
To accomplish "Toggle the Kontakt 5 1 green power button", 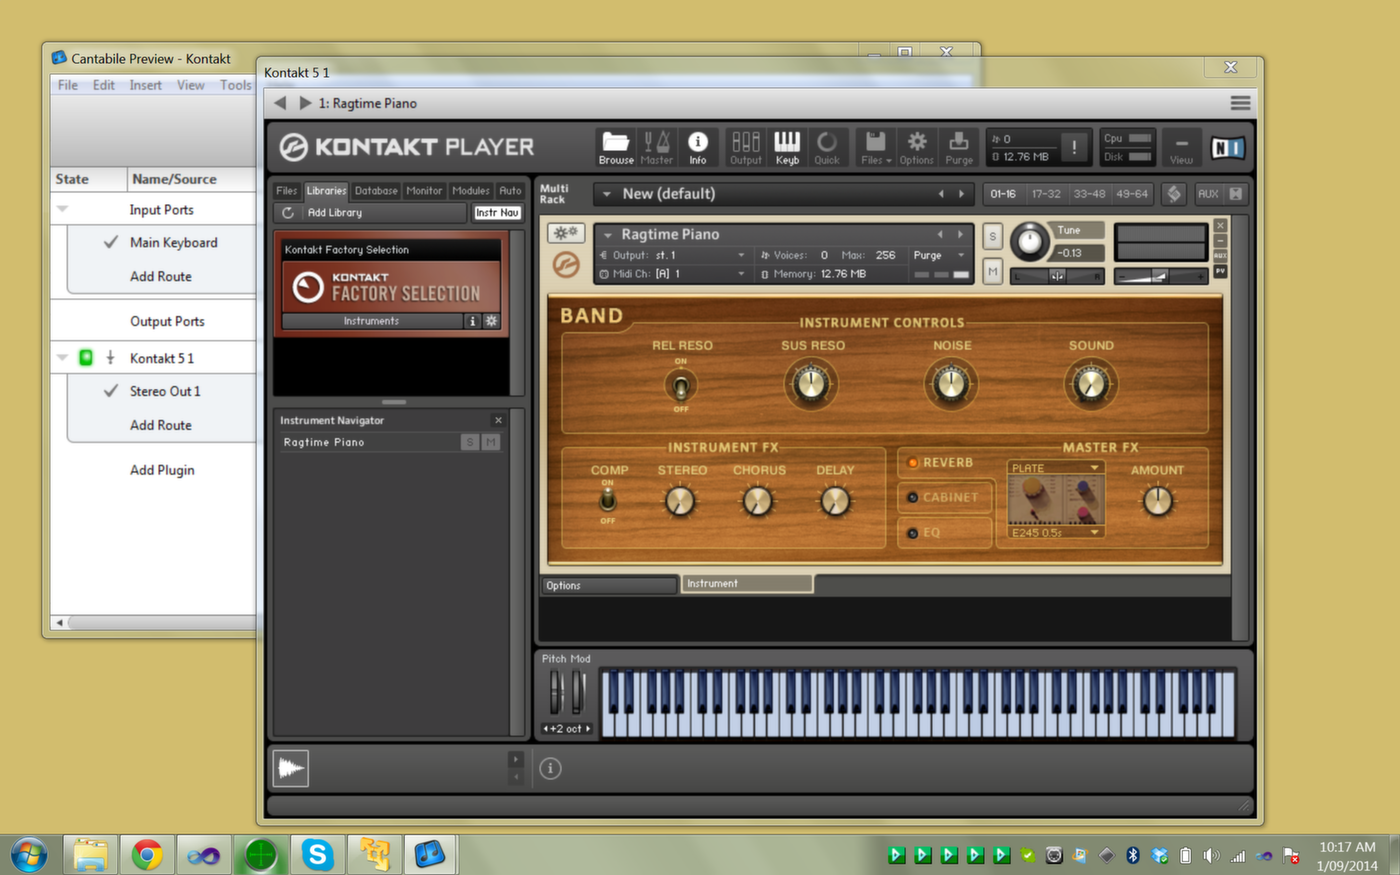I will (x=86, y=357).
